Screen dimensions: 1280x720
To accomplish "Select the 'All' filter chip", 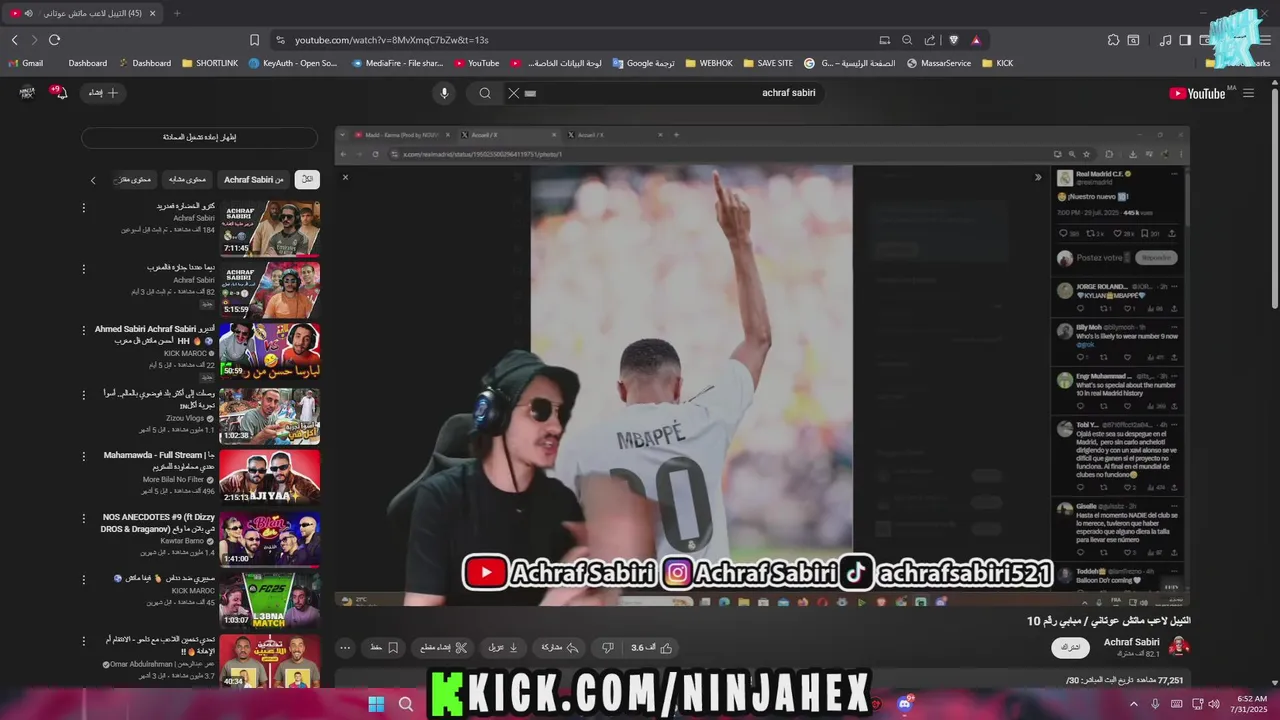I will click(x=307, y=179).
